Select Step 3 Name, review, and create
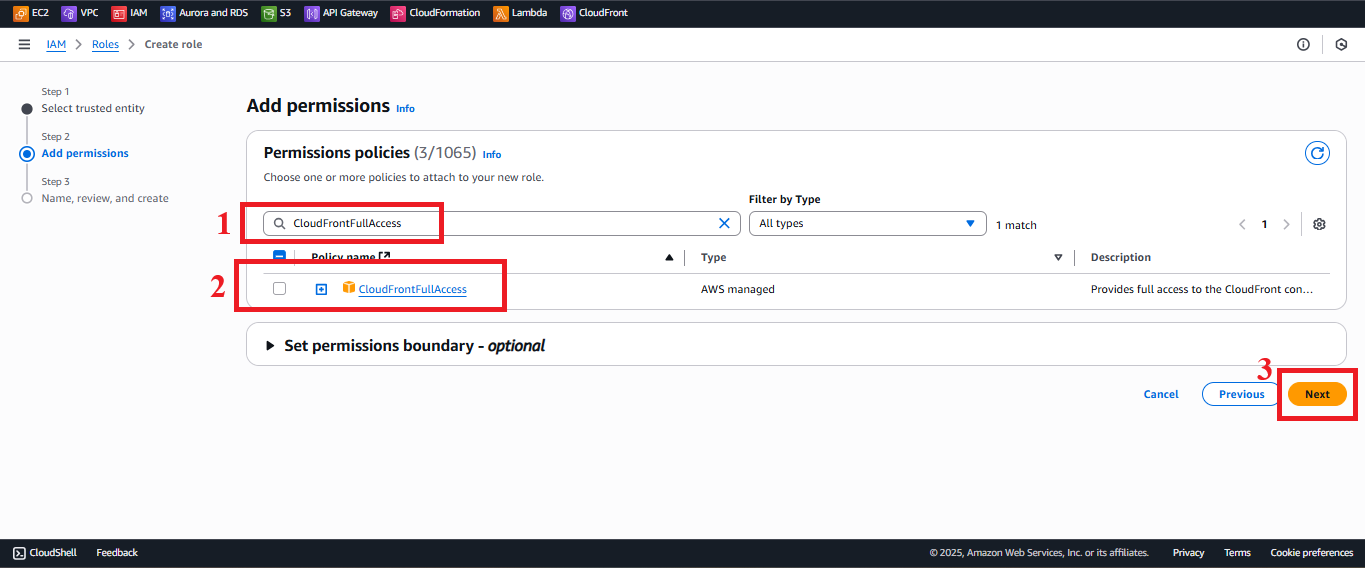The width and height of the screenshot is (1365, 568). click(105, 198)
